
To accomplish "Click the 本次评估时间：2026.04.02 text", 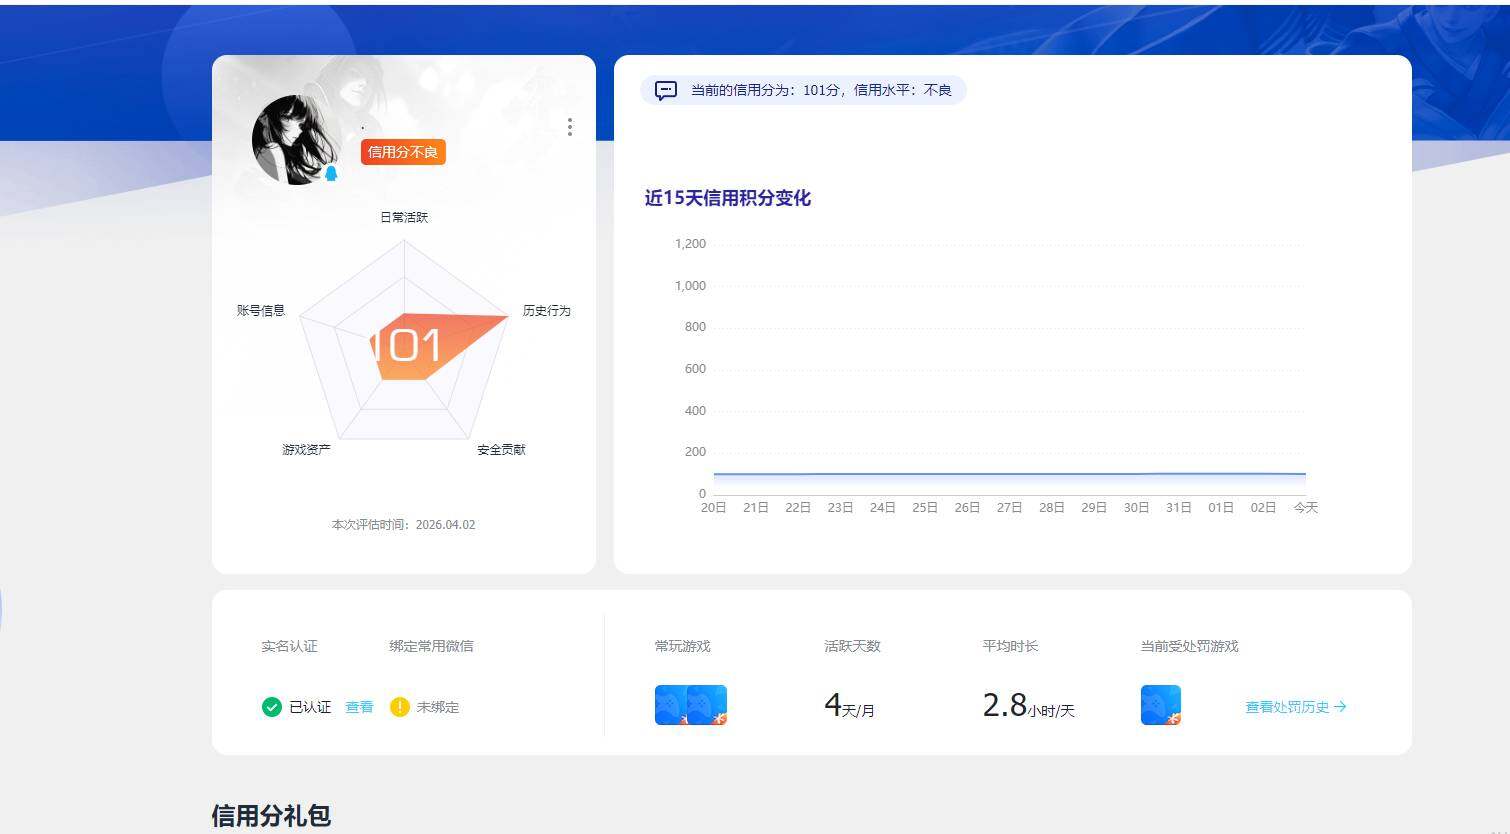I will click(404, 525).
